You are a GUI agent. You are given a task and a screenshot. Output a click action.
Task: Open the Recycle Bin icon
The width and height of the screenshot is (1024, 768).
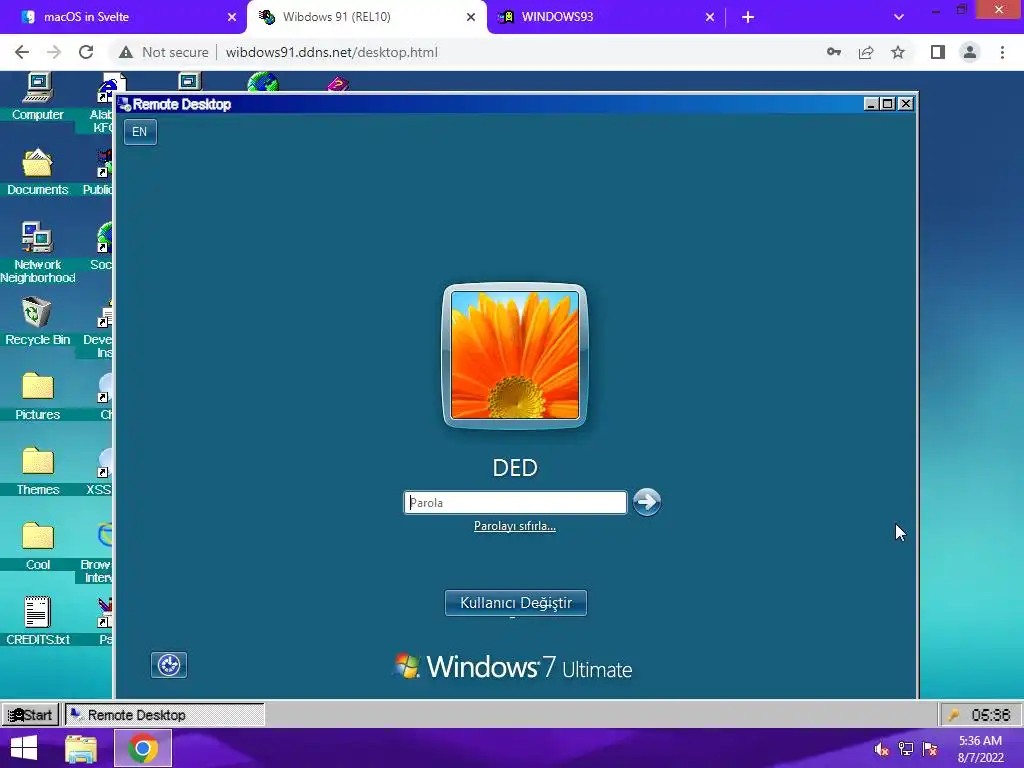[37, 321]
